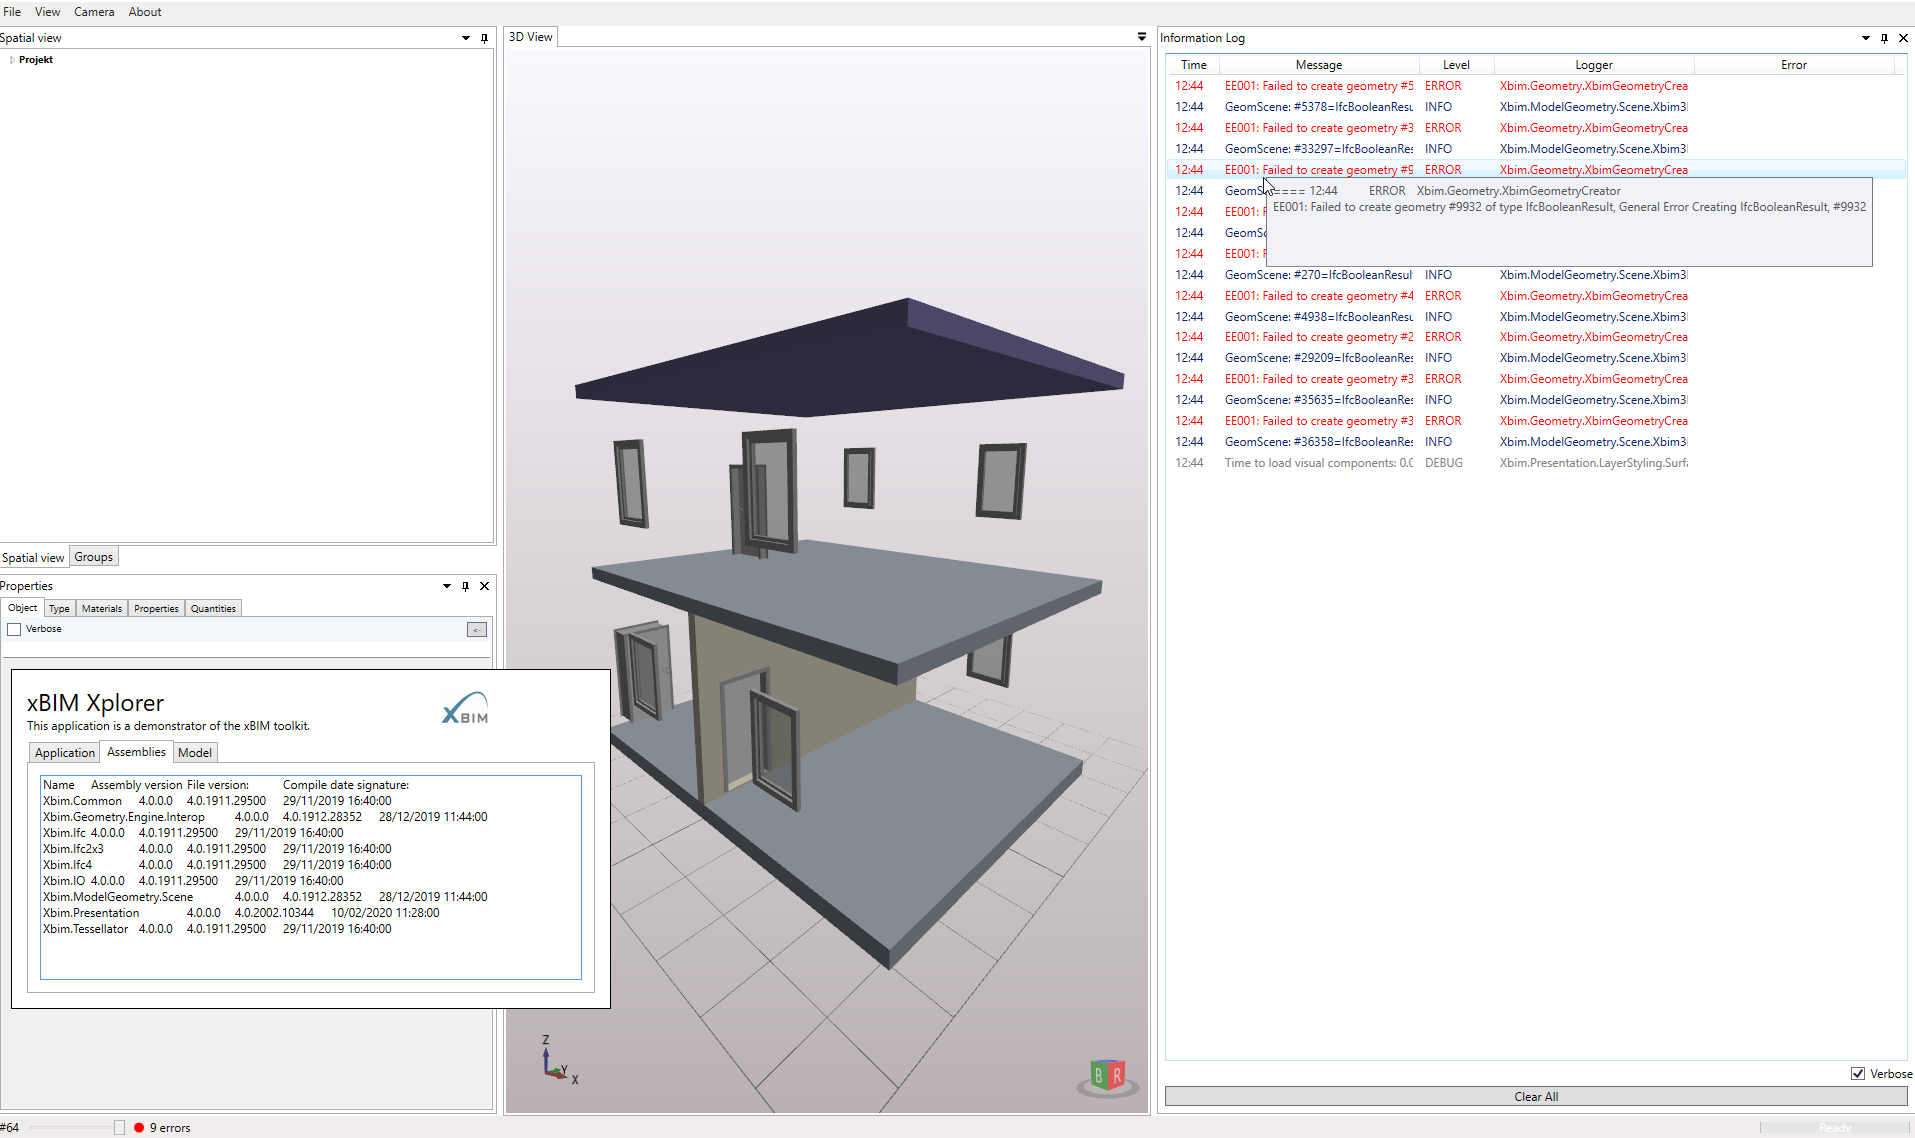This screenshot has height=1138, width=1915.
Task: Select the 'Time to load visual components' DEBUG row
Action: pyautogui.click(x=1536, y=463)
